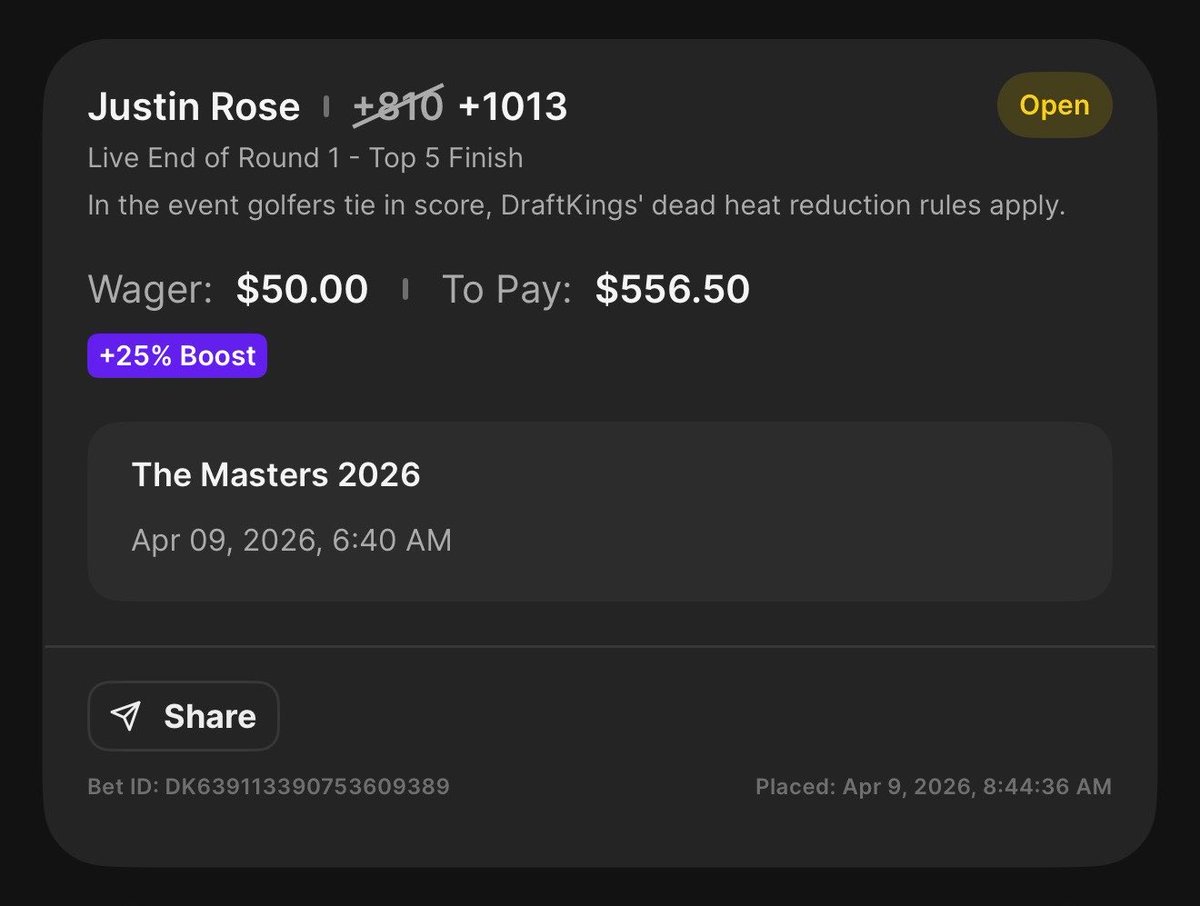This screenshot has width=1200, height=906.
Task: Click the crossed-out +810 original odds
Action: pyautogui.click(x=398, y=107)
